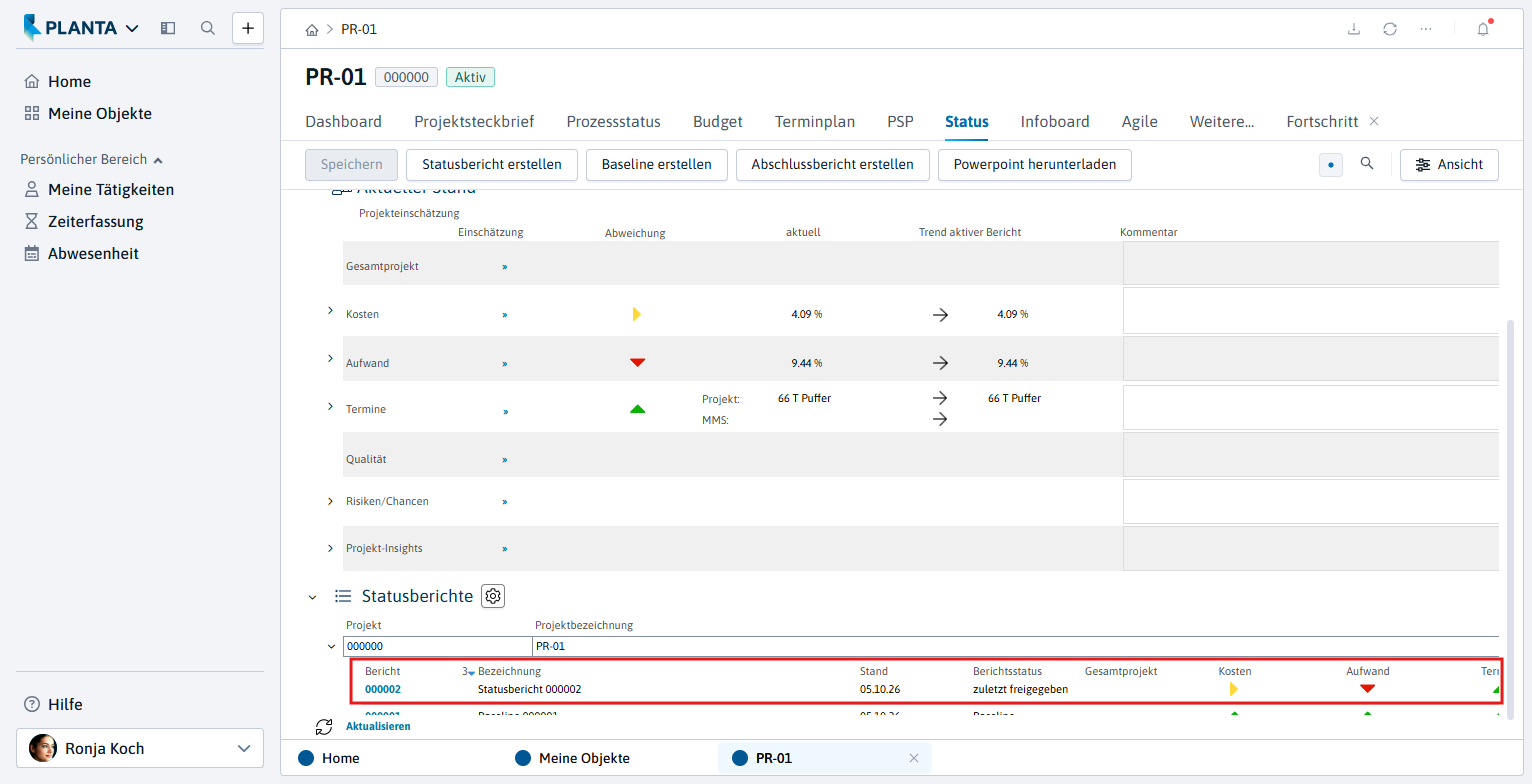Open the Projektsteckbrief tab
This screenshot has height=784, width=1532.
(x=474, y=121)
